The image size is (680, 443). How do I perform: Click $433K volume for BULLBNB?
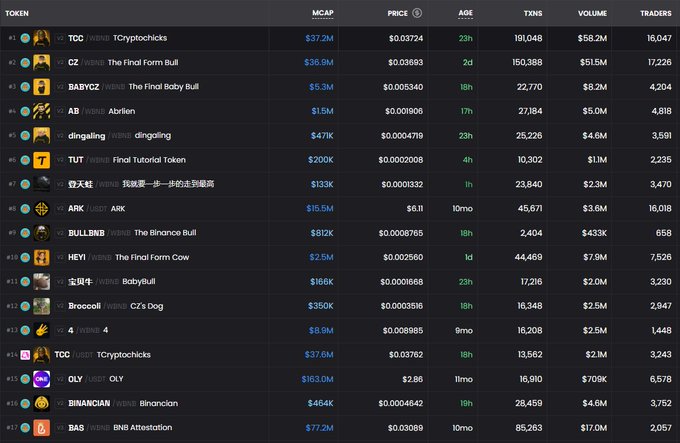tap(594, 233)
